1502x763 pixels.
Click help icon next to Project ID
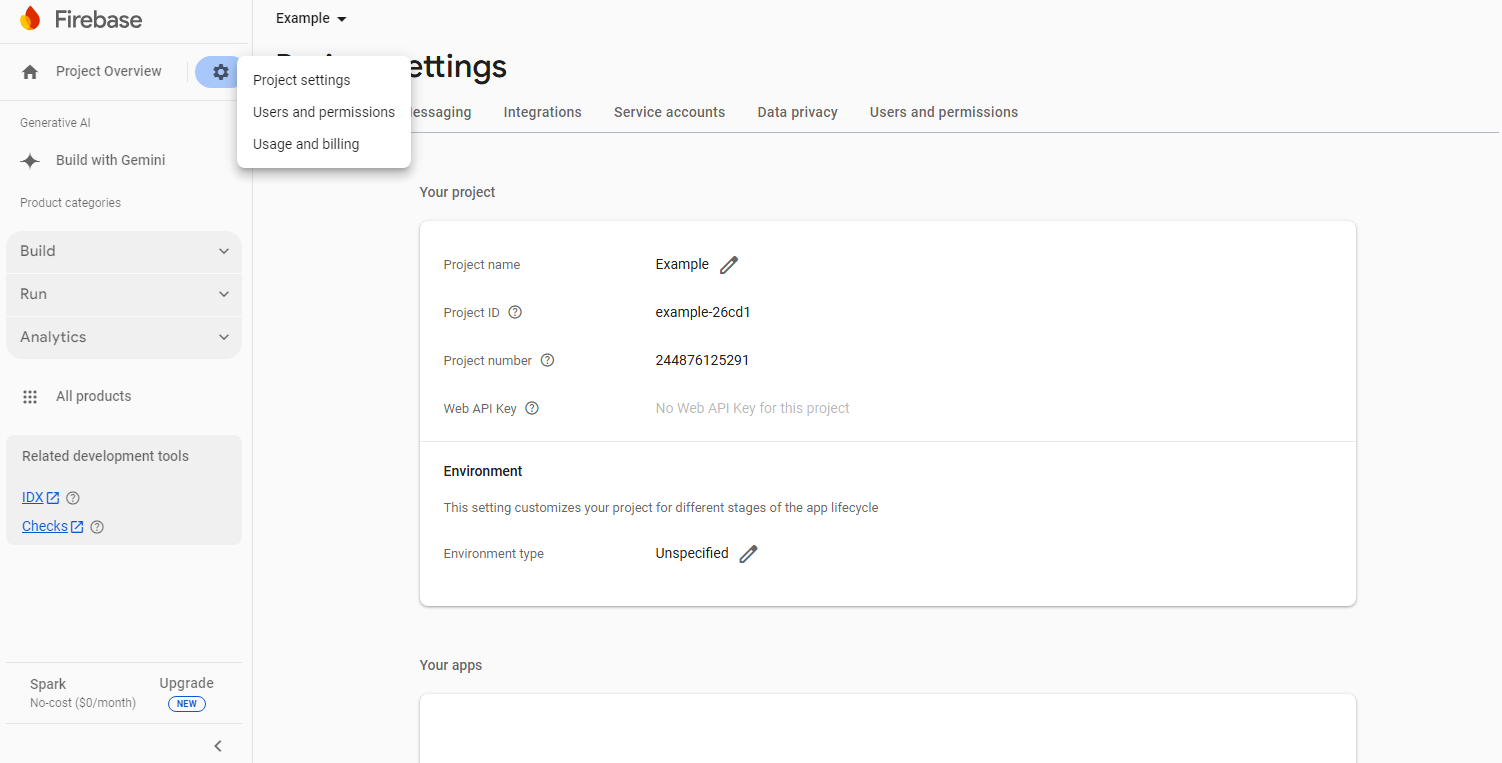pyautogui.click(x=515, y=312)
